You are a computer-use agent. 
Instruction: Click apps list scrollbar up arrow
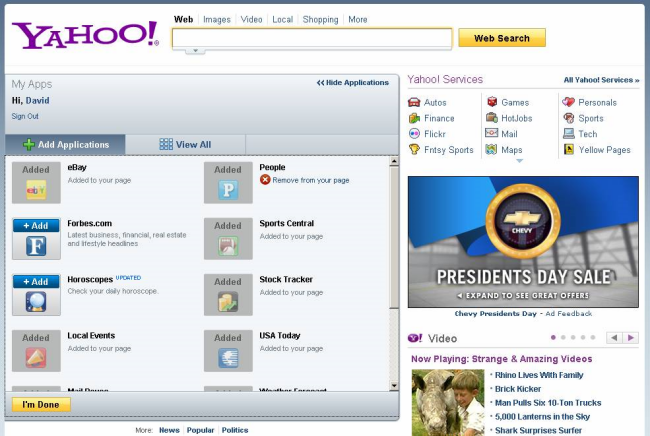coord(394,162)
